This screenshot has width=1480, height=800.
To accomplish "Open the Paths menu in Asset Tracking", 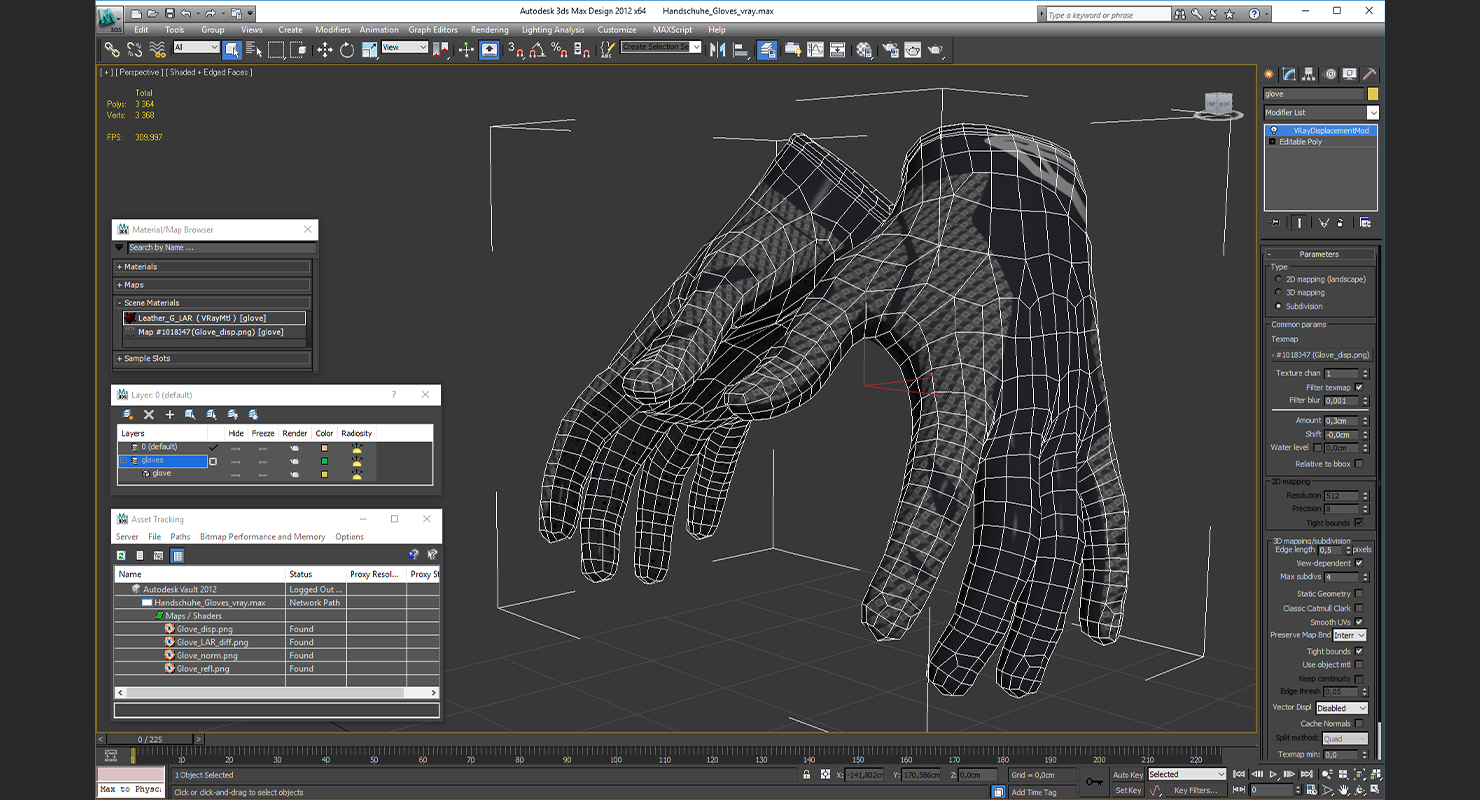I will (x=180, y=537).
